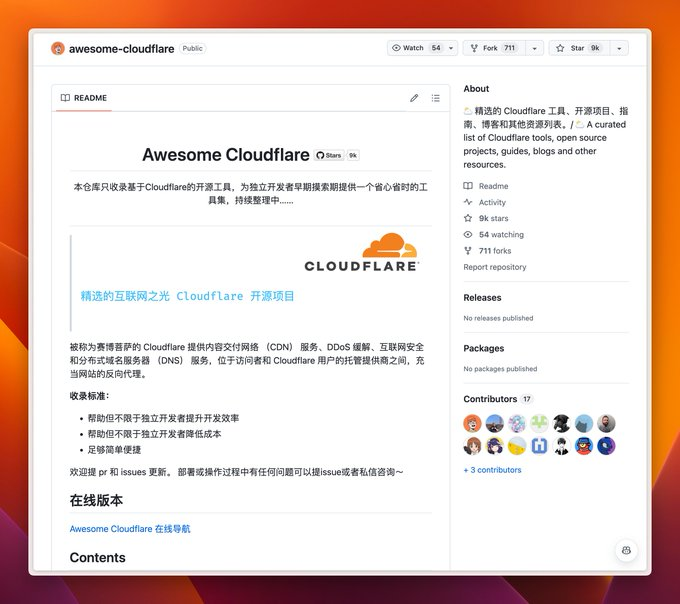Toggle Watch on the repository

[412, 48]
